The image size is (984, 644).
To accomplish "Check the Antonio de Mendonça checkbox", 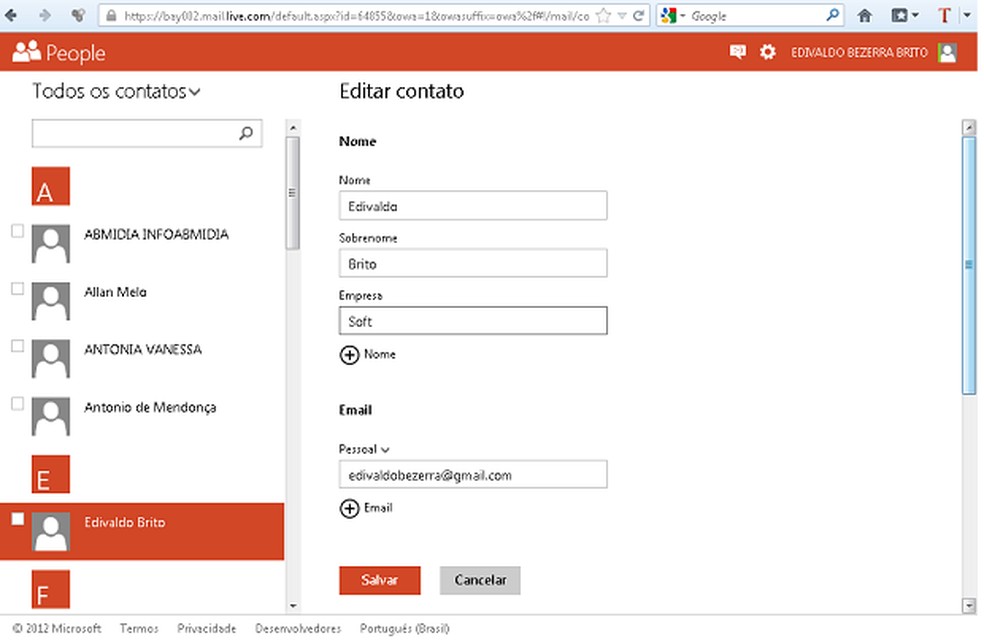I will tap(18, 404).
